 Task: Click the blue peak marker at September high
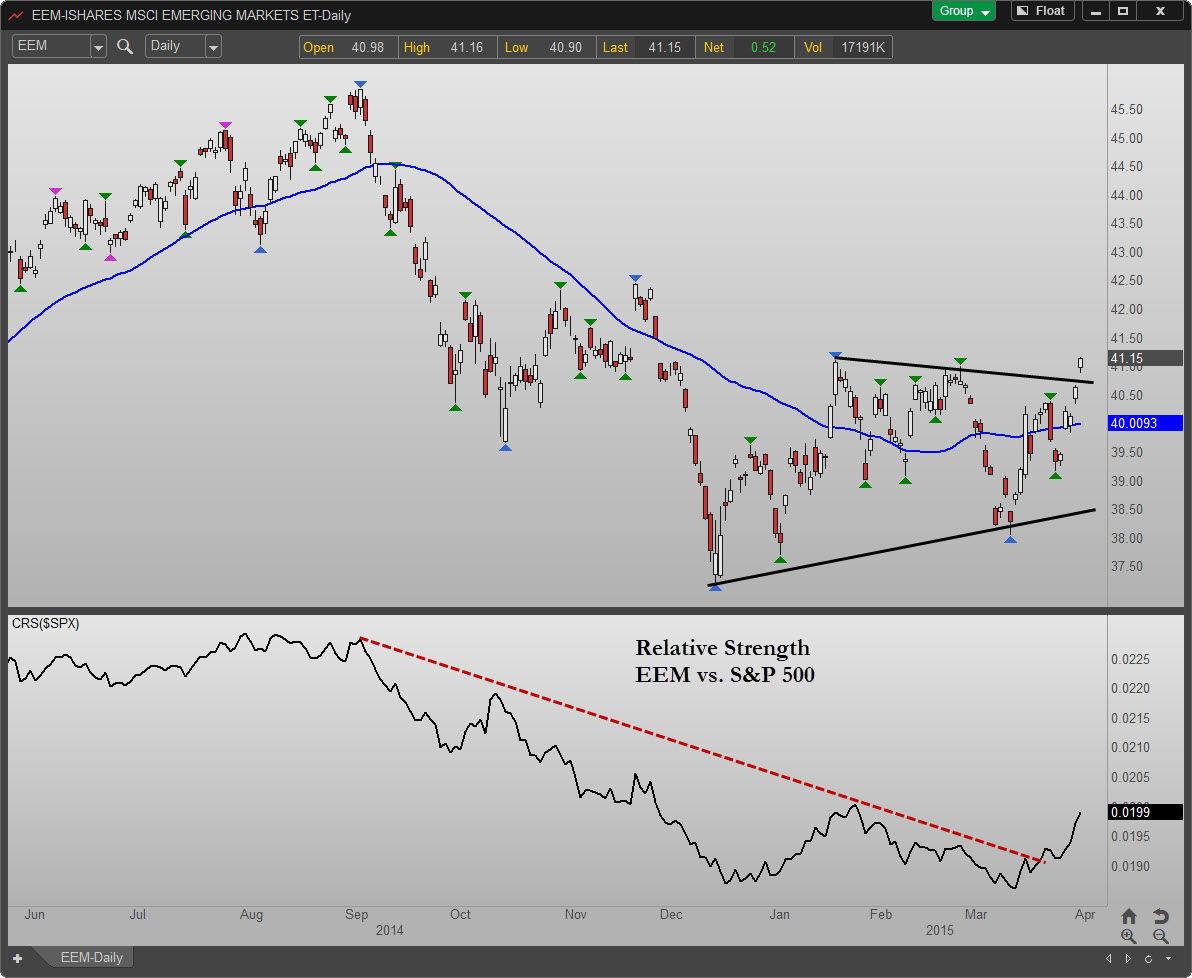click(360, 84)
